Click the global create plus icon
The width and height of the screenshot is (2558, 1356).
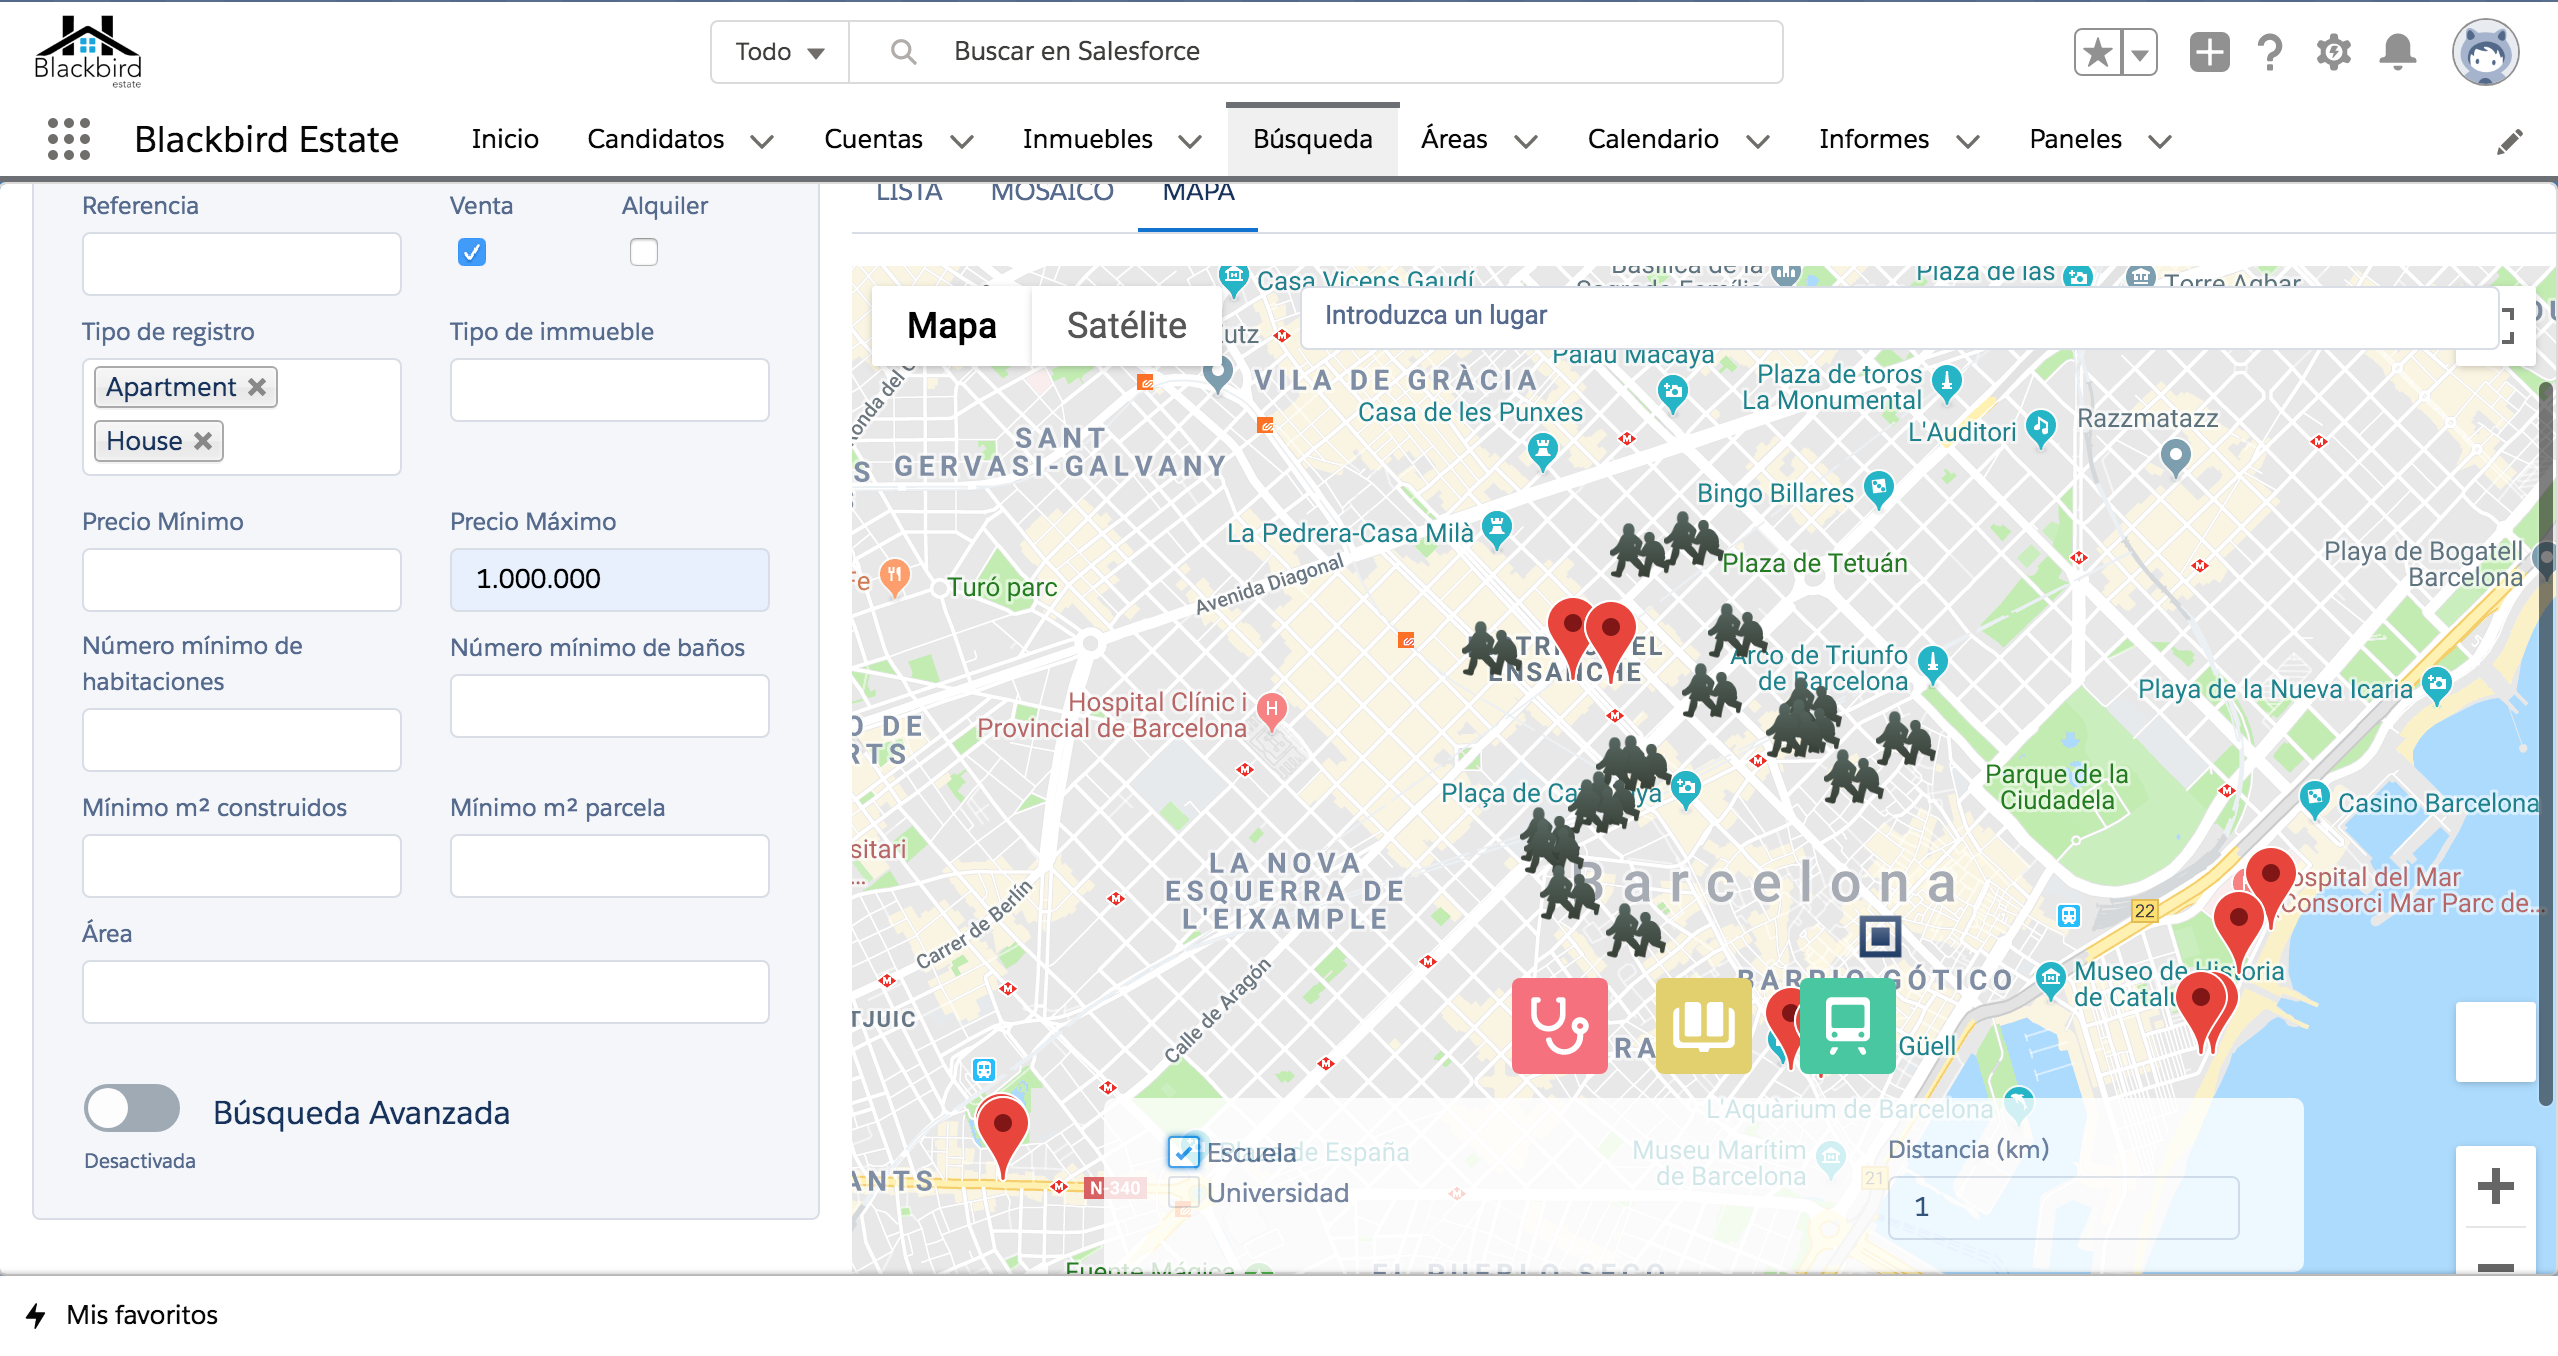pyautogui.click(x=2209, y=51)
